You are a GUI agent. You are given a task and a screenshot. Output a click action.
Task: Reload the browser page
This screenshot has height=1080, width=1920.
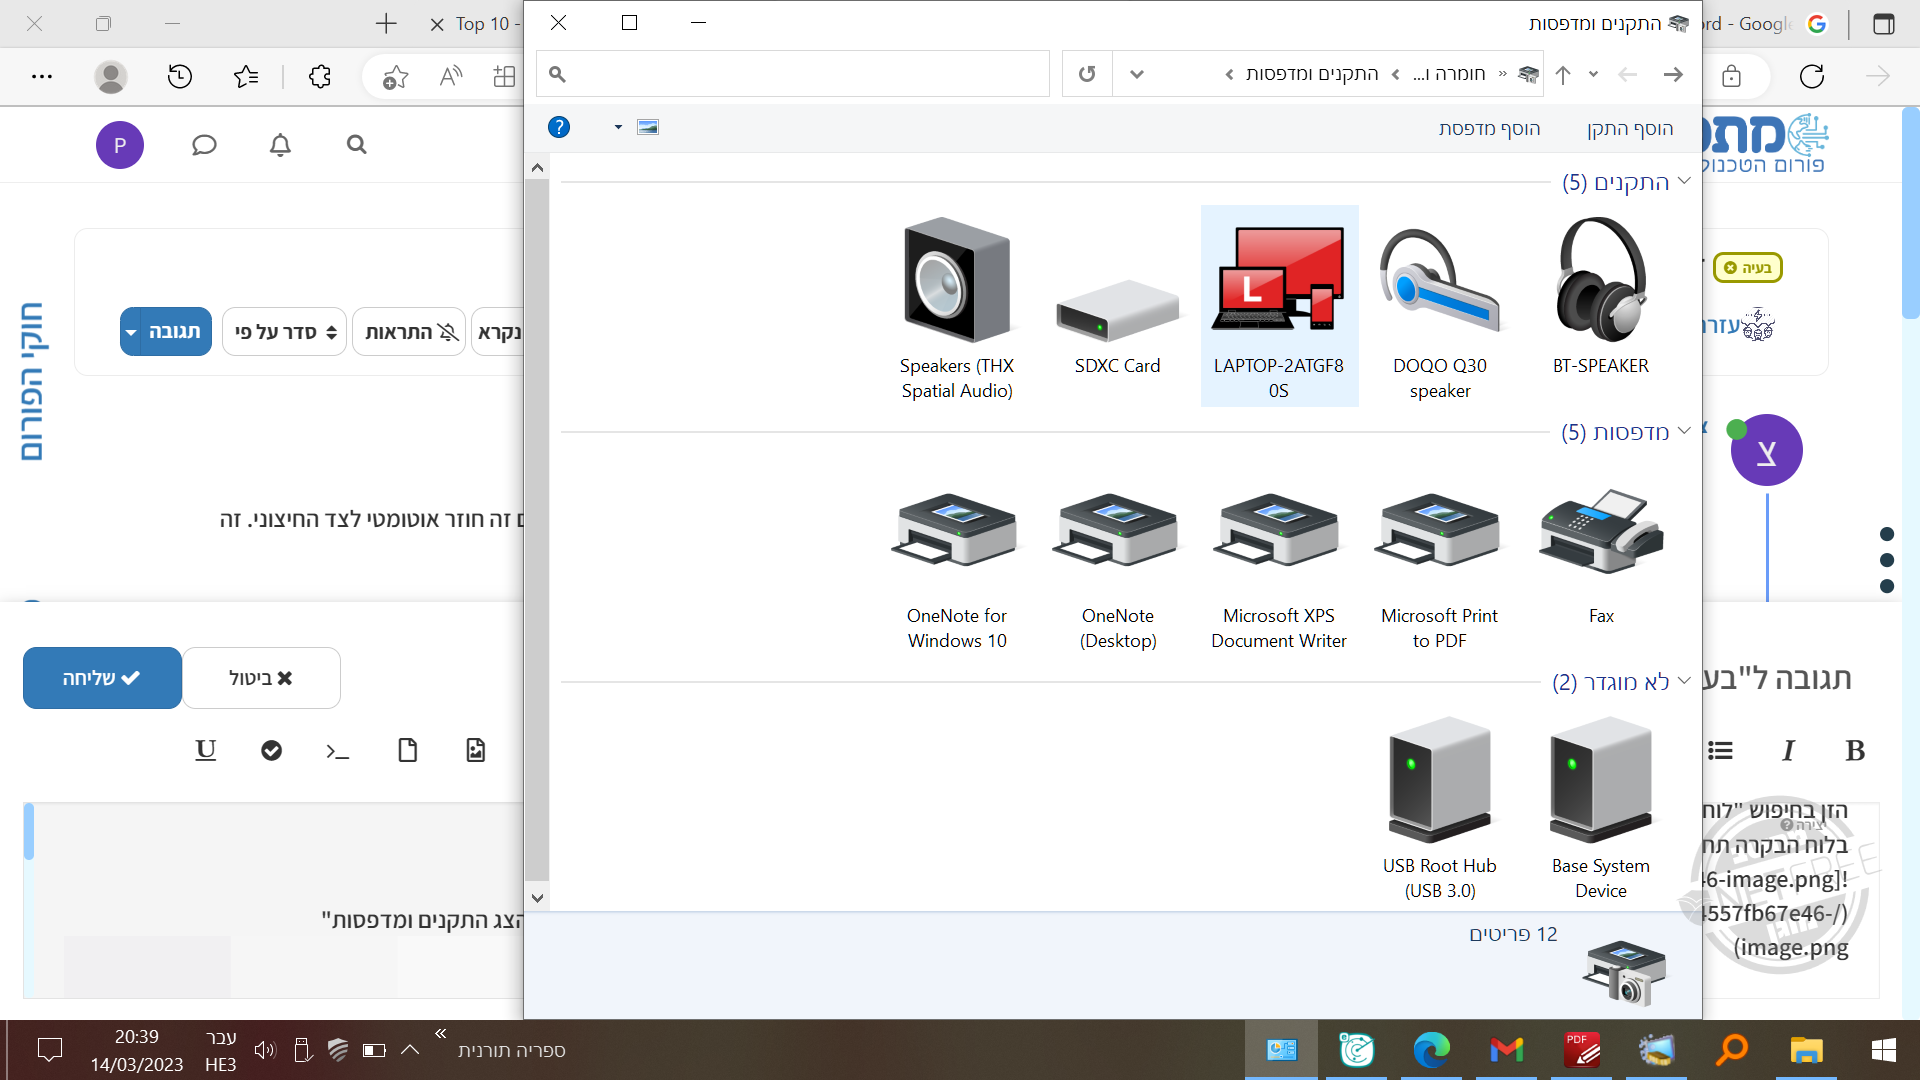click(x=1812, y=76)
